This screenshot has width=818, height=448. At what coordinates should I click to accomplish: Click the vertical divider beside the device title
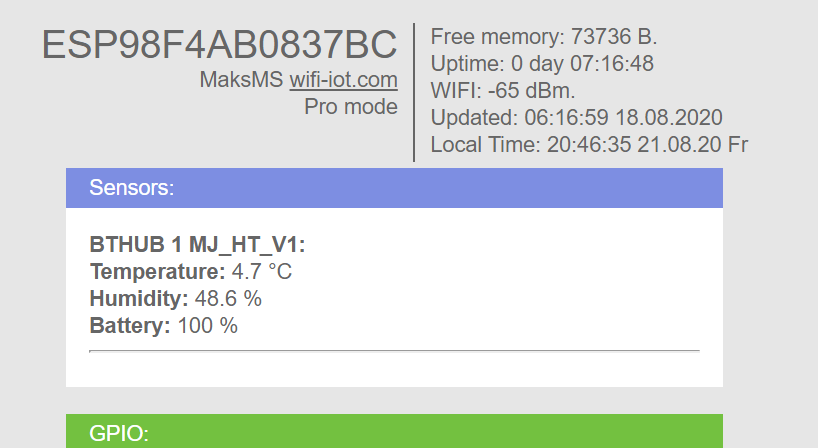(414, 92)
